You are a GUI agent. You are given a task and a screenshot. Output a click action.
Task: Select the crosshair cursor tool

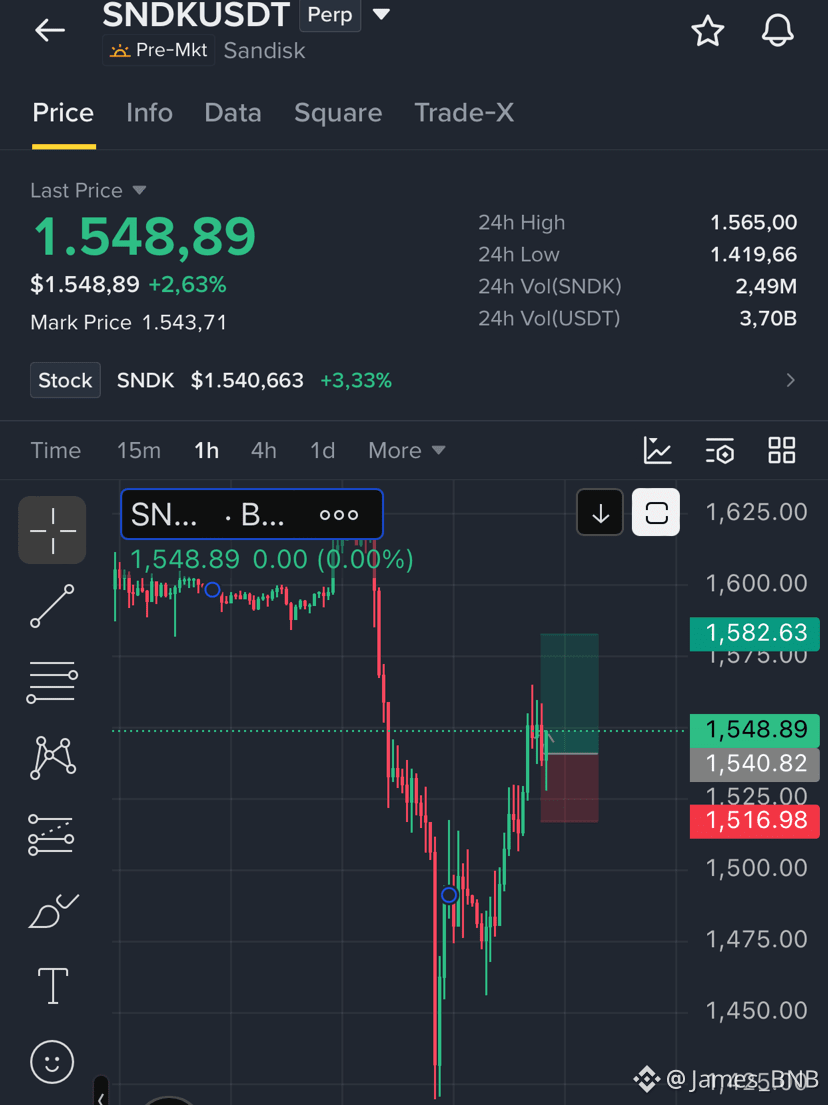point(52,530)
